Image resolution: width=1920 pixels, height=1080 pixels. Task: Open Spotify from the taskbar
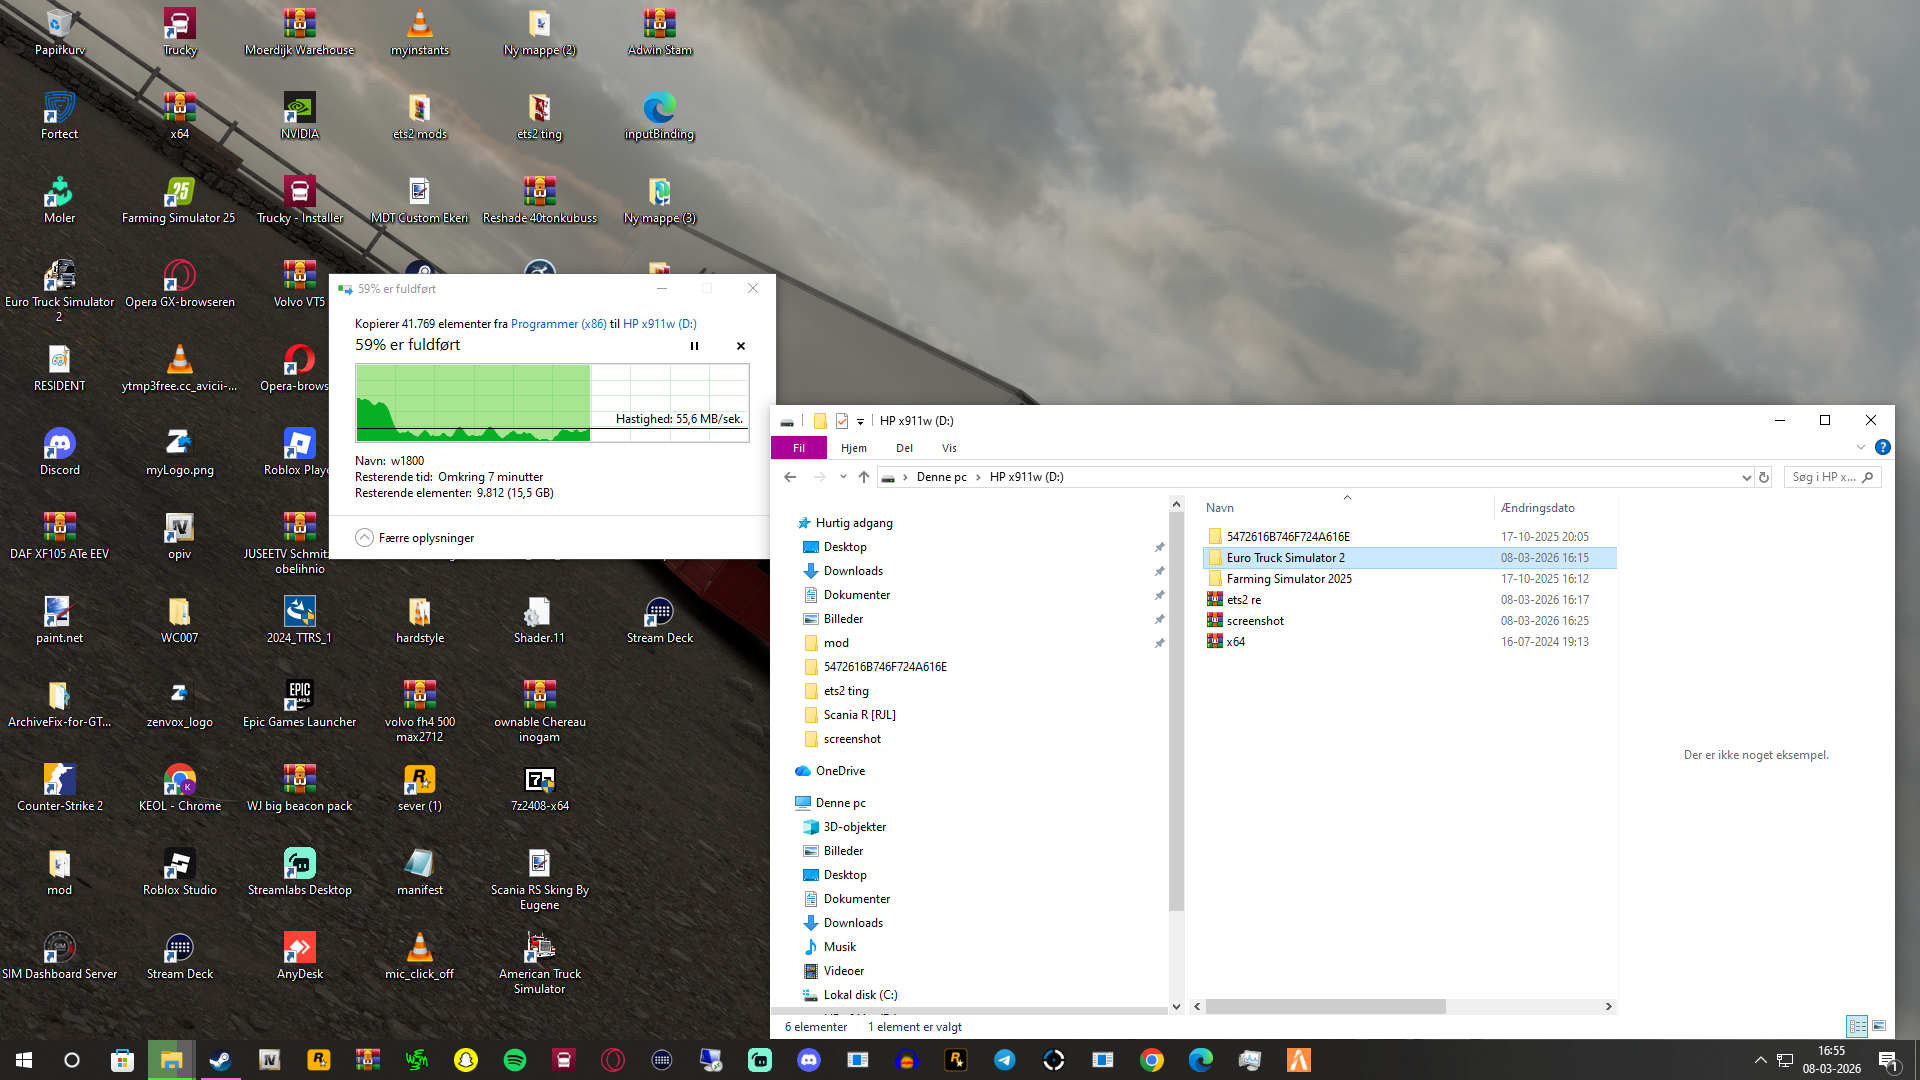tap(515, 1060)
